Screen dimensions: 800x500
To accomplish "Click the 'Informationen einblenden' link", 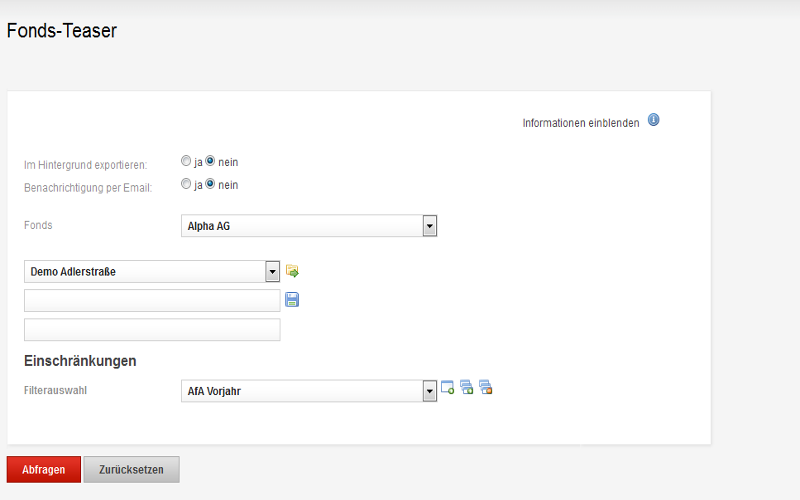I will pyautogui.click(x=581, y=123).
